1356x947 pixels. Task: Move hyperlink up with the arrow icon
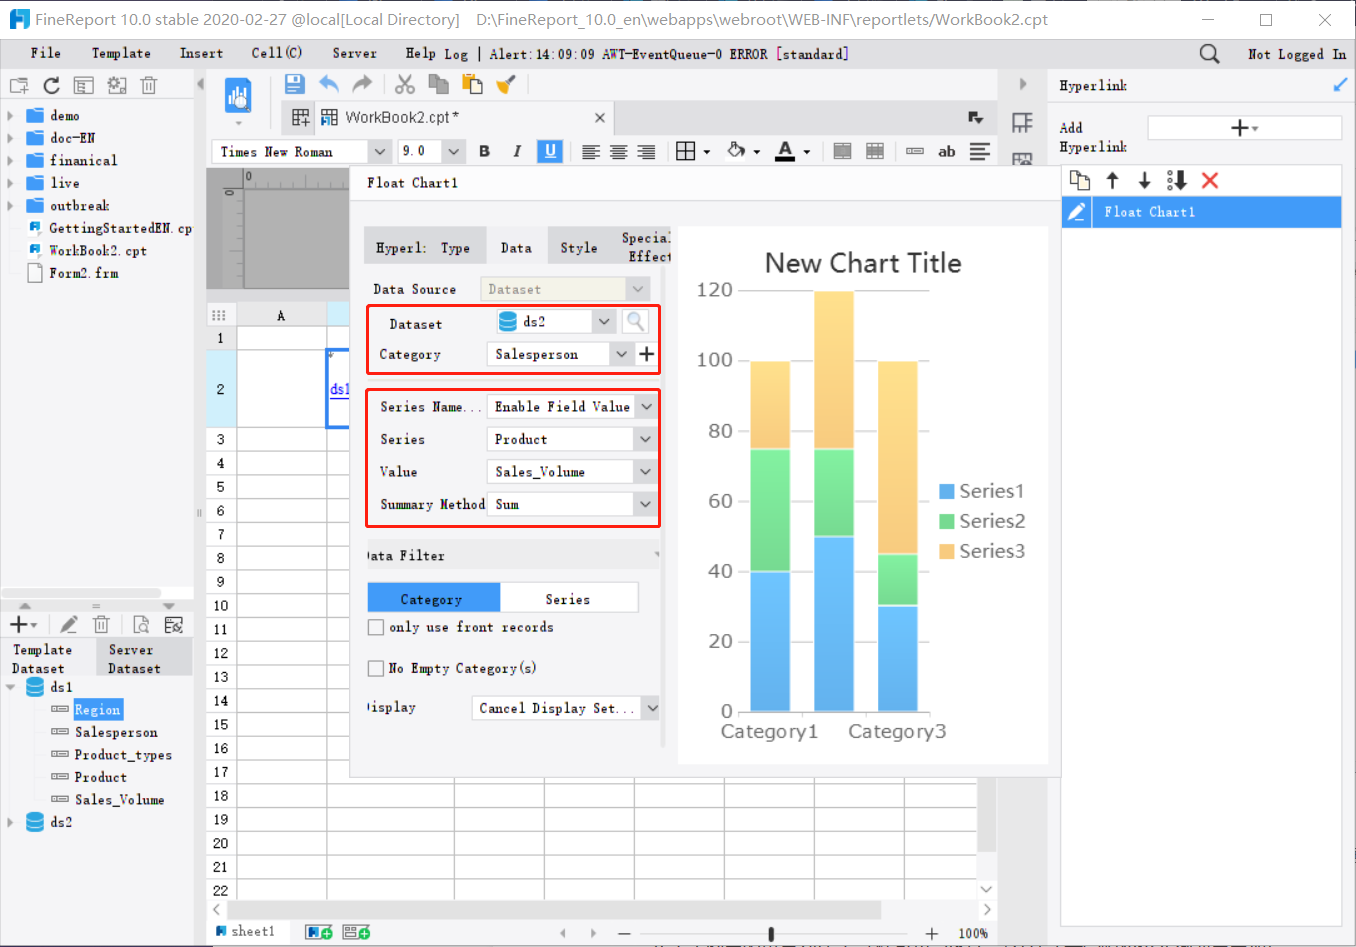point(1112,180)
